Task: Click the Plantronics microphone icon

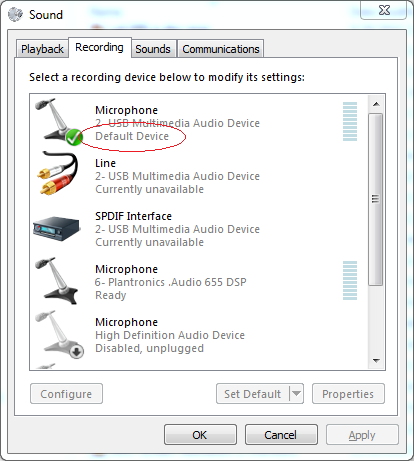Action: pos(56,281)
